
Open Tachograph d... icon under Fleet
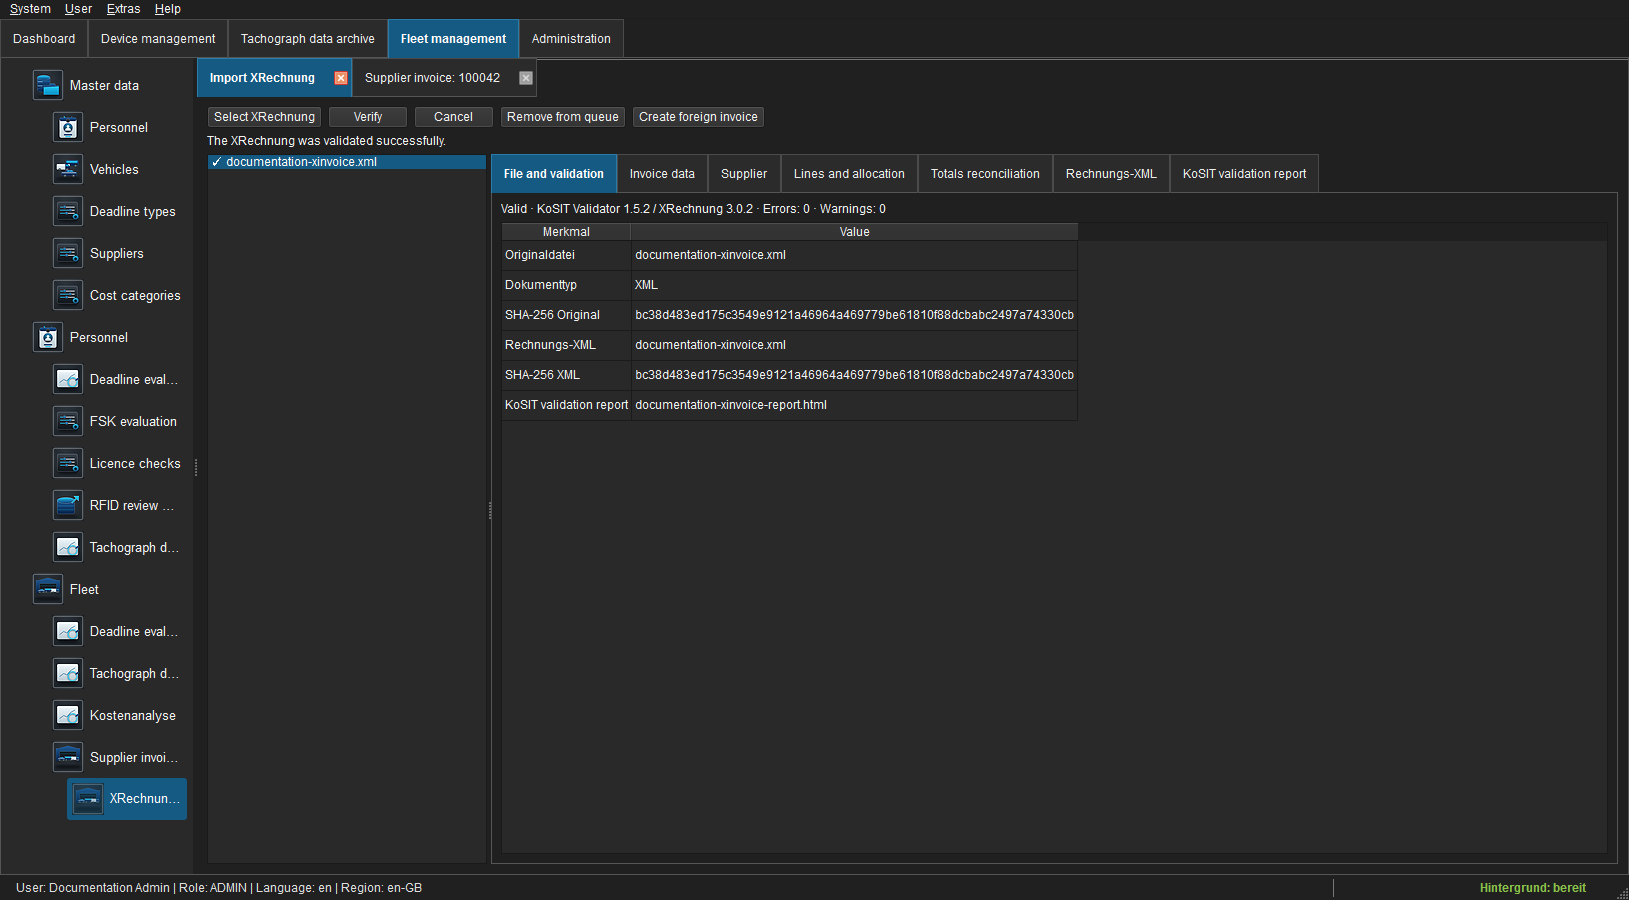click(68, 673)
